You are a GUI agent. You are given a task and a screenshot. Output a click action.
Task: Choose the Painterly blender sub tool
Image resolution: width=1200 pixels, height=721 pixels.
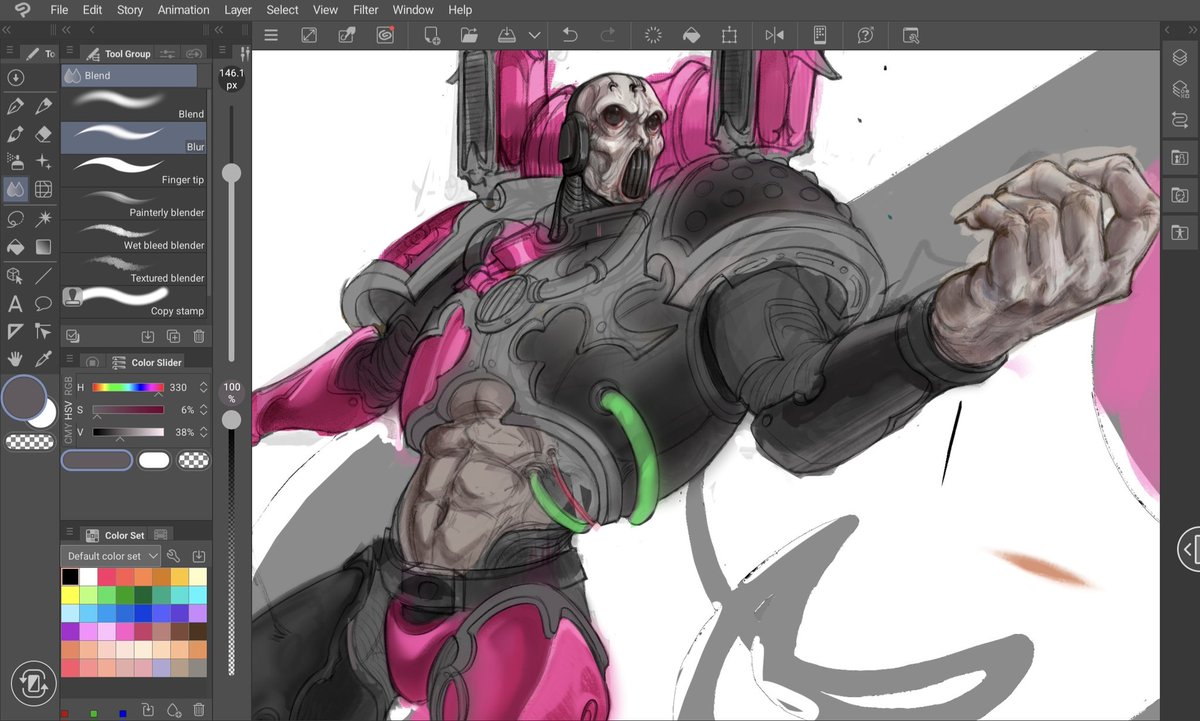(134, 202)
